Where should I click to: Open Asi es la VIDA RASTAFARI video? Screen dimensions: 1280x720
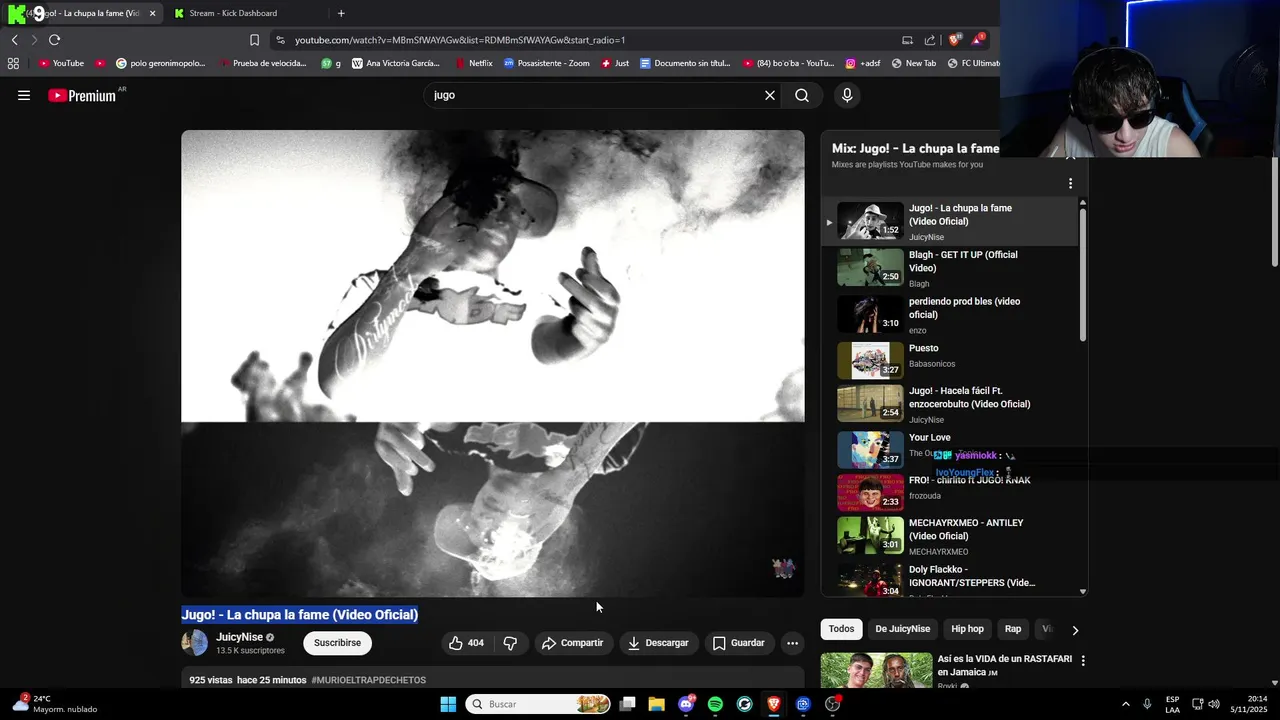pos(1004,665)
